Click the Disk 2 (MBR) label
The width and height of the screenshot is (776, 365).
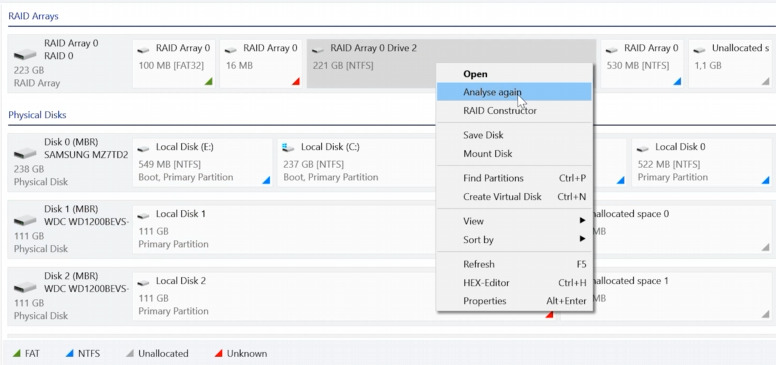point(71,275)
